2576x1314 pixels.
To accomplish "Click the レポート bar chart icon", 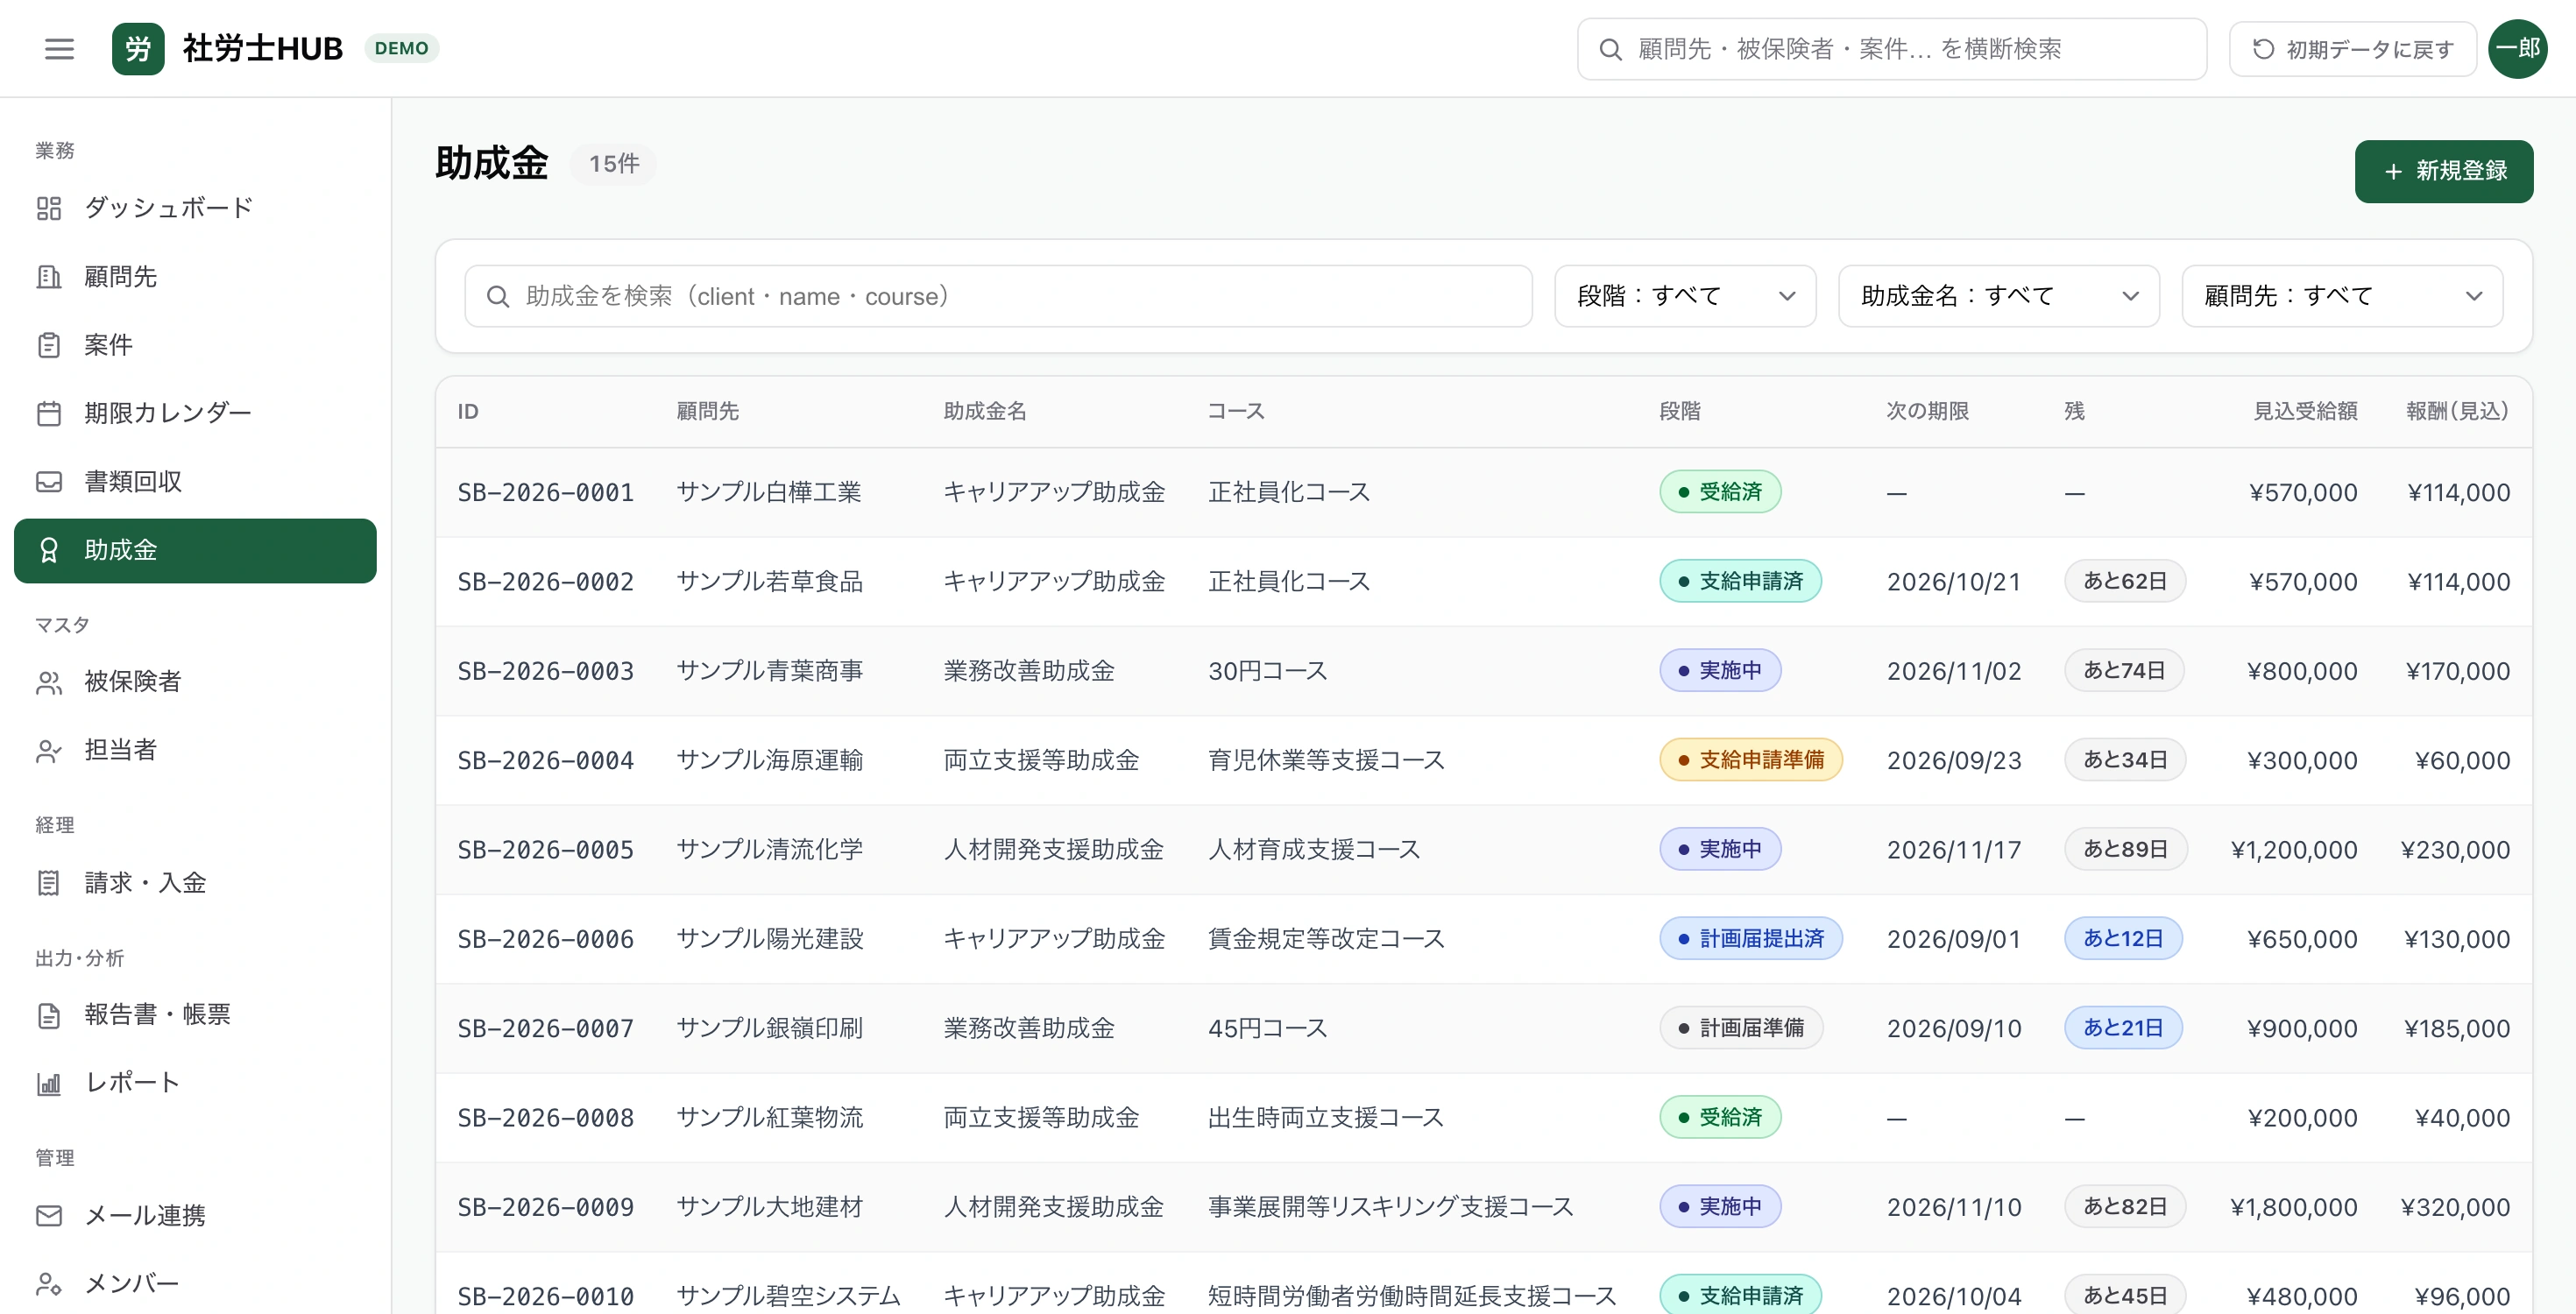I will pyautogui.click(x=49, y=1083).
